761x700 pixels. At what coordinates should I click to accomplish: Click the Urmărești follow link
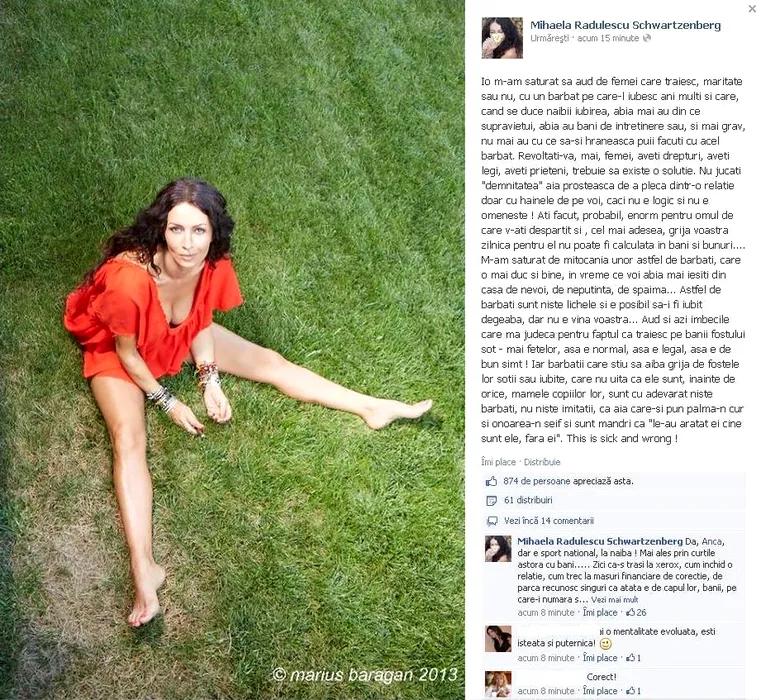[x=549, y=38]
